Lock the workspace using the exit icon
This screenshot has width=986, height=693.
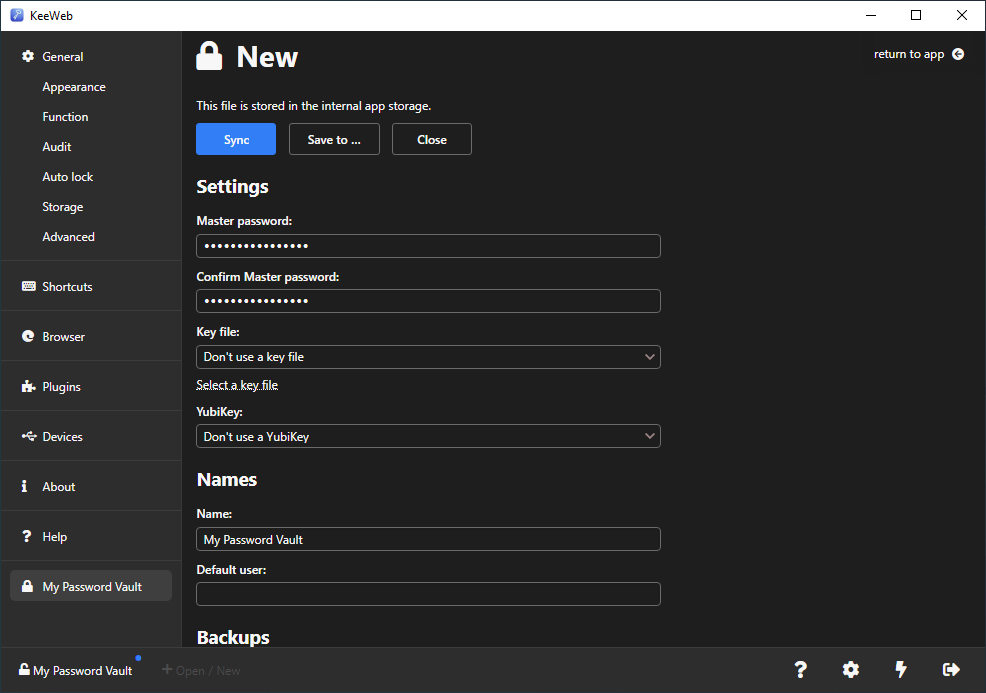pyautogui.click(x=950, y=669)
